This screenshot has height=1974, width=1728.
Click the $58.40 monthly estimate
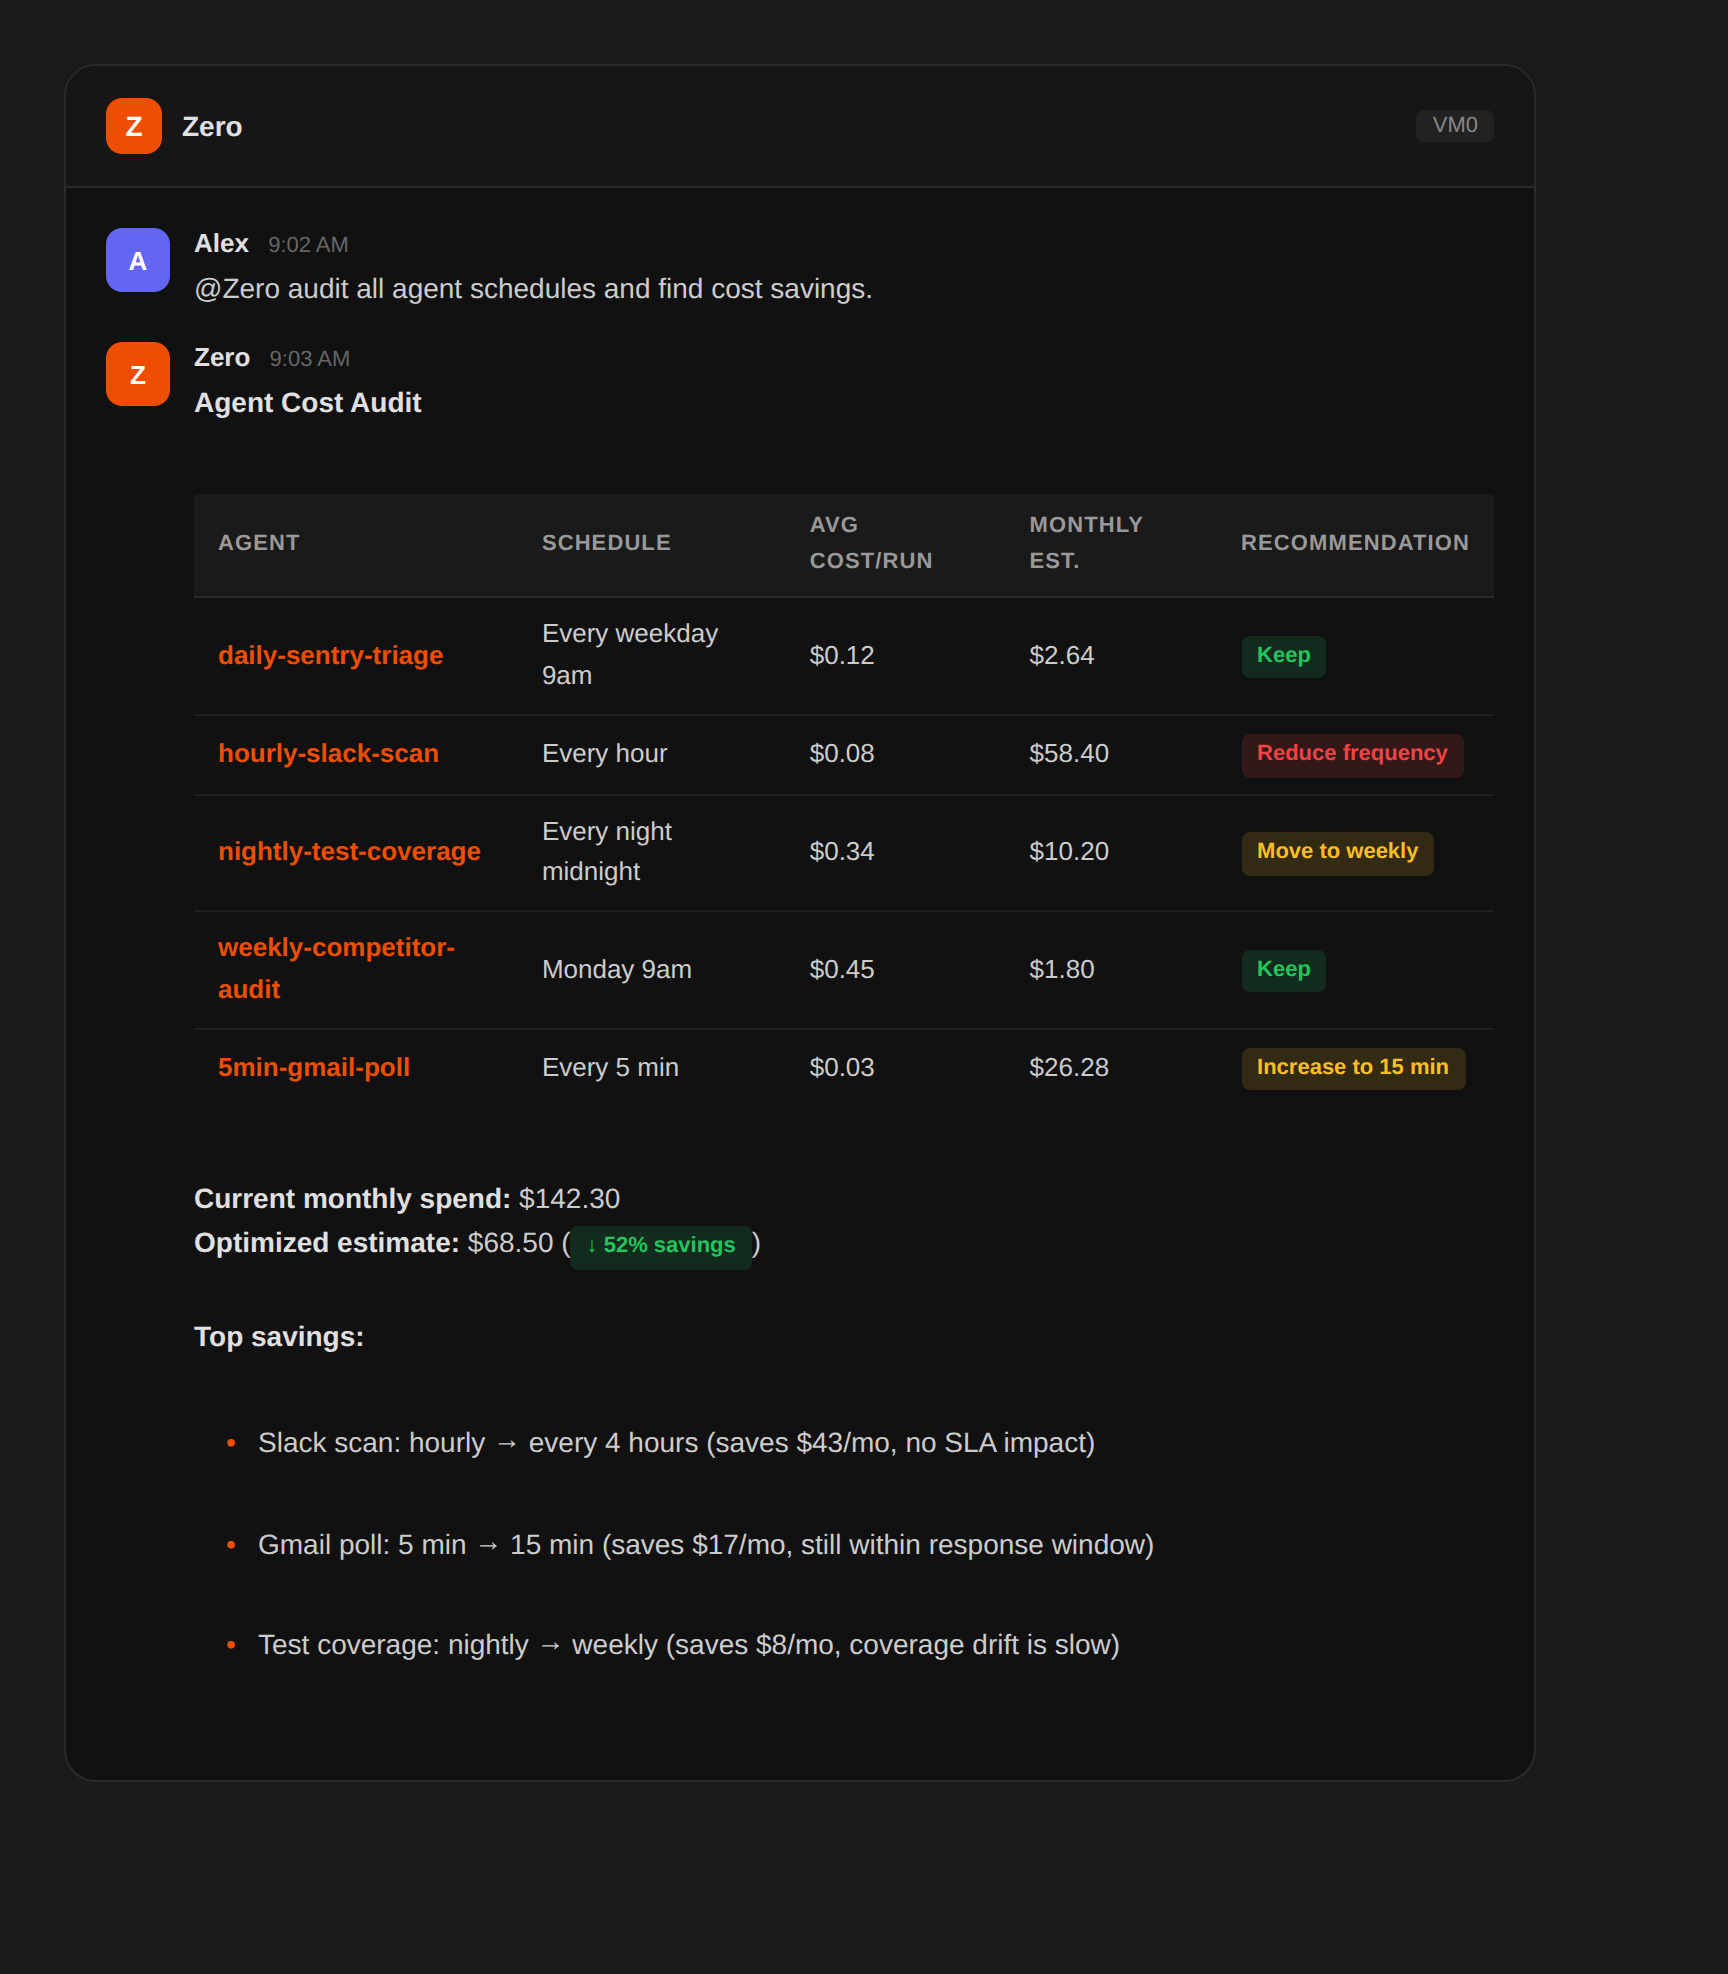(x=1069, y=753)
